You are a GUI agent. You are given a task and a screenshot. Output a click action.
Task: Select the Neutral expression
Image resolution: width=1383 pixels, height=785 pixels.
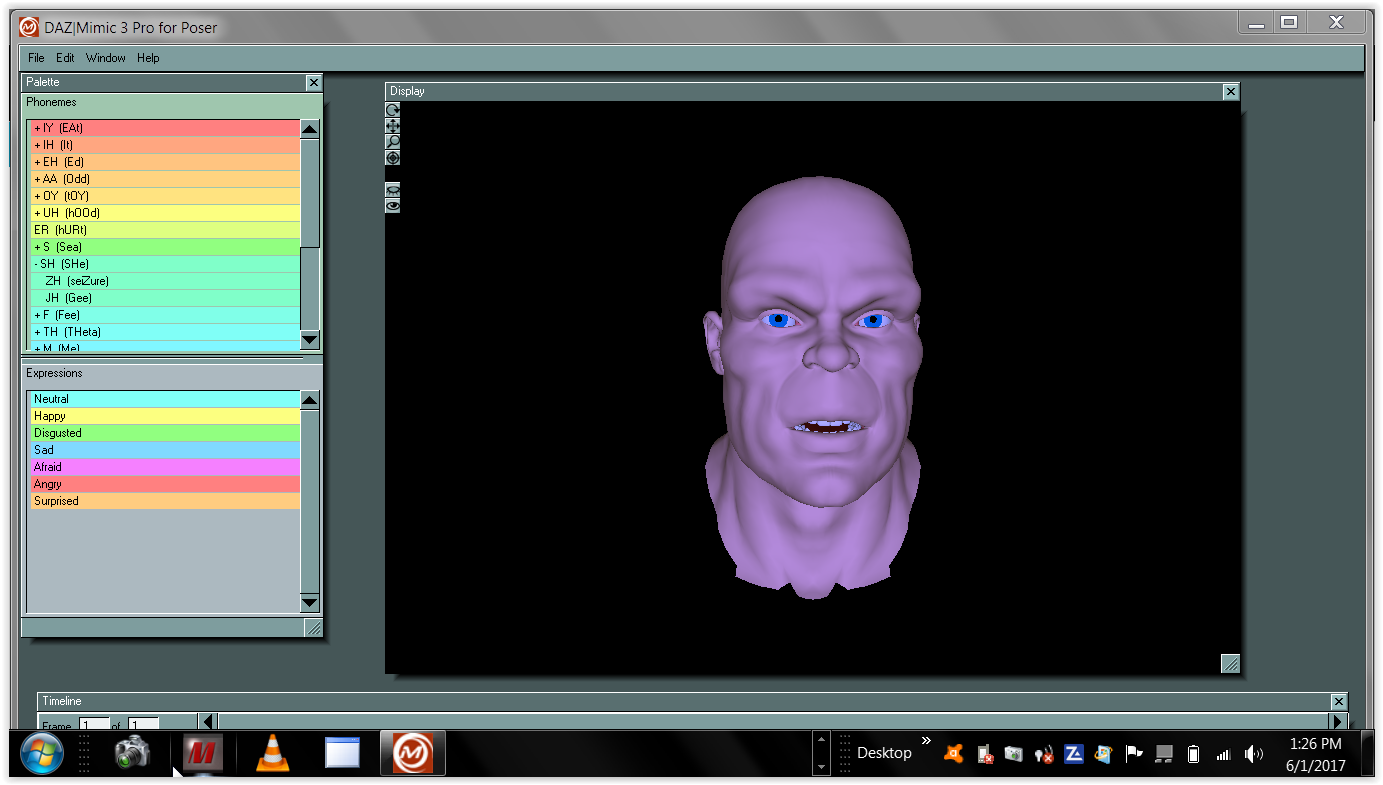pyautogui.click(x=165, y=399)
